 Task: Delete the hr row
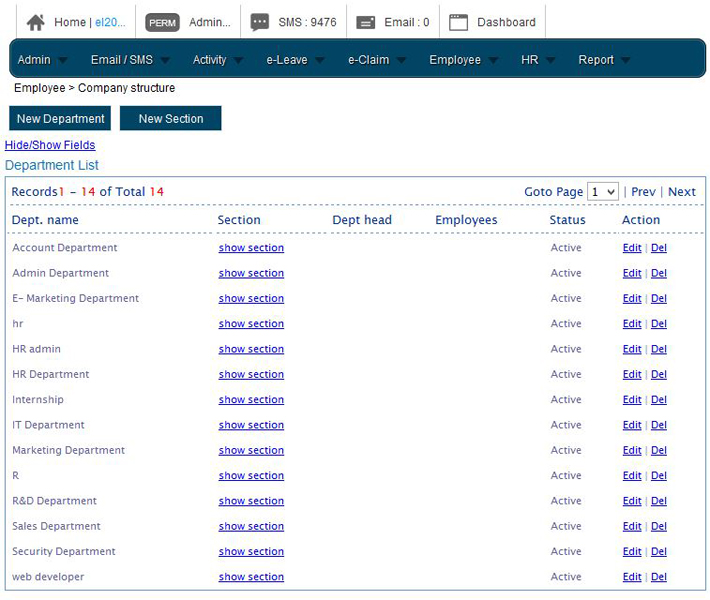click(x=659, y=324)
